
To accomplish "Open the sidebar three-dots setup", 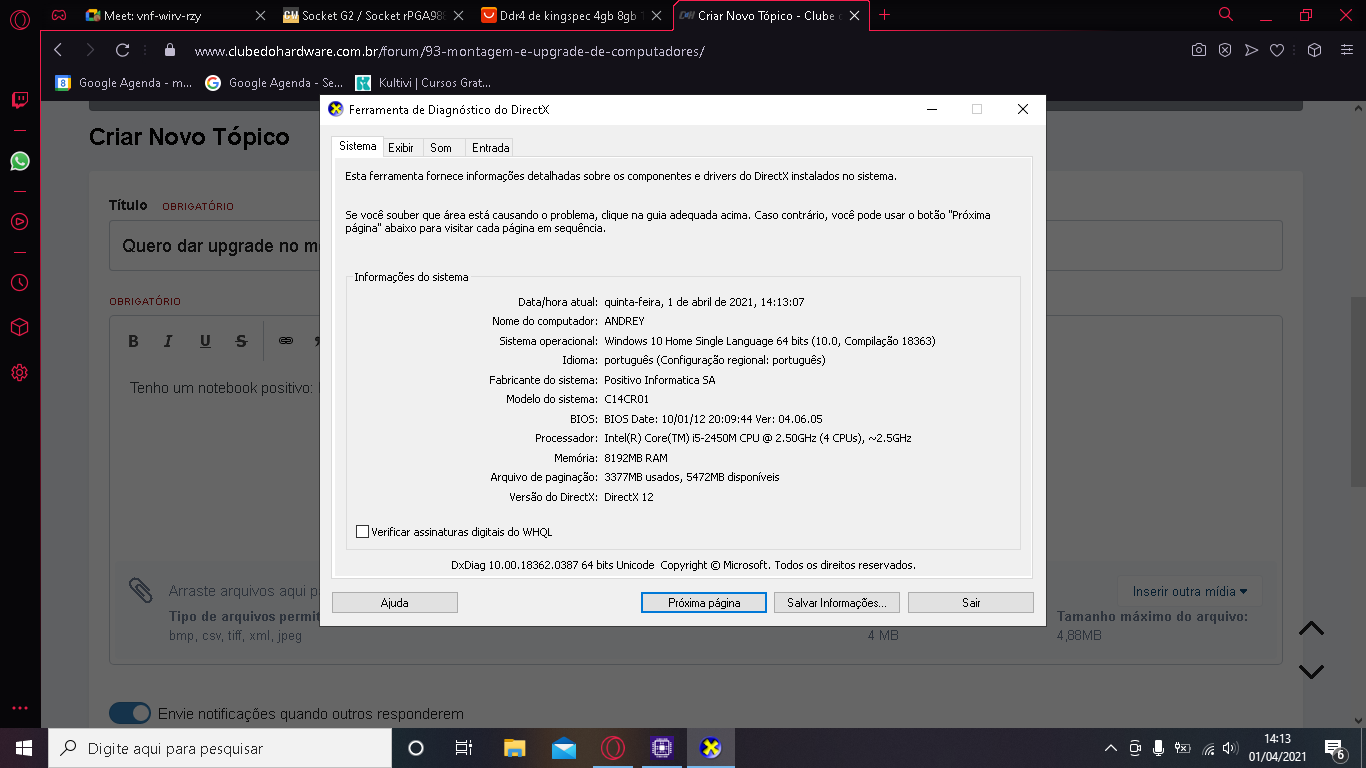I will click(x=19, y=707).
